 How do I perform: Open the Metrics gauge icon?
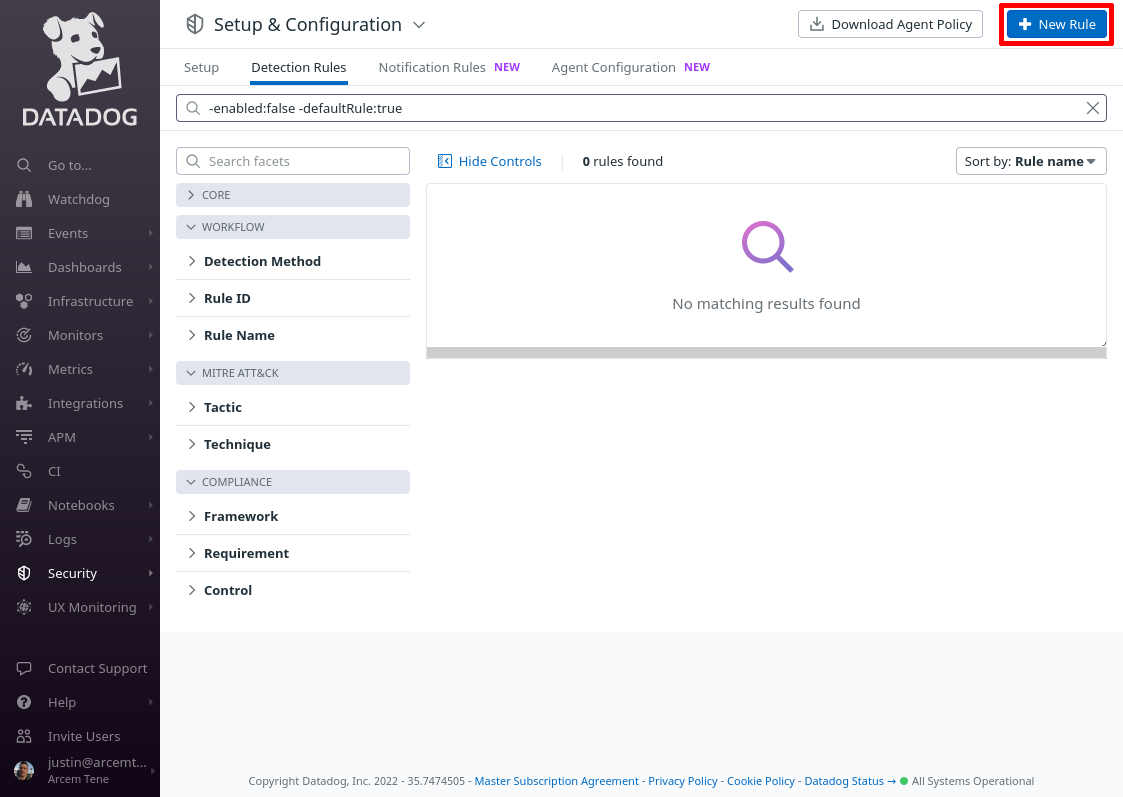tap(24, 369)
